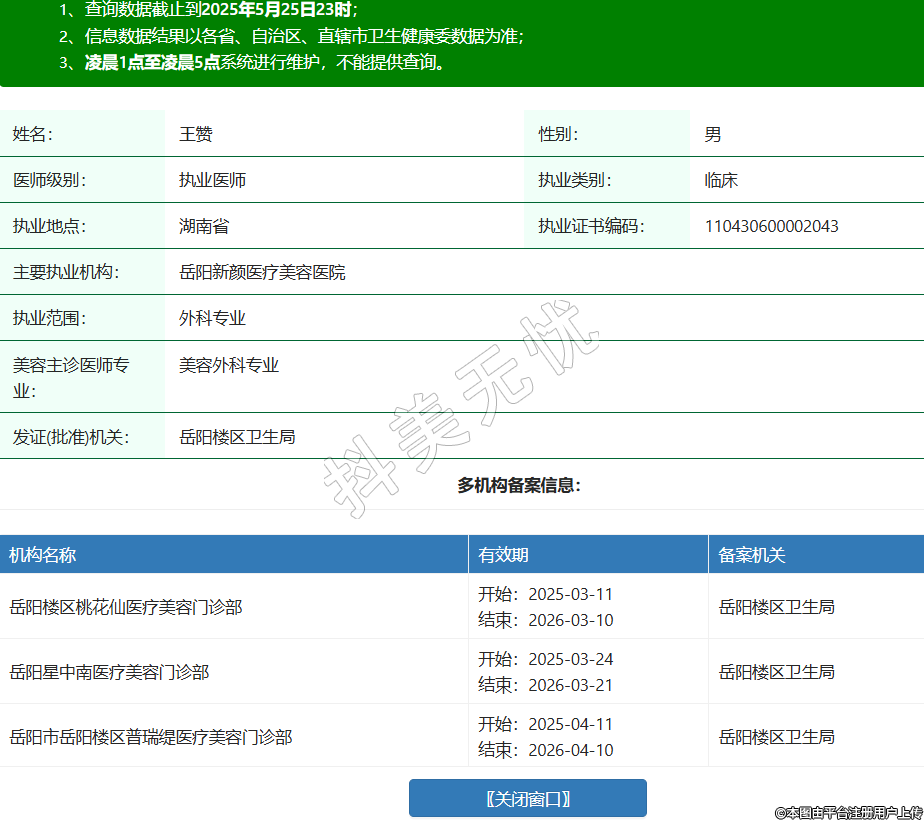The height and width of the screenshot is (820, 924).
Task: Click the 美容外科专业 specialty value
Action: point(229,365)
